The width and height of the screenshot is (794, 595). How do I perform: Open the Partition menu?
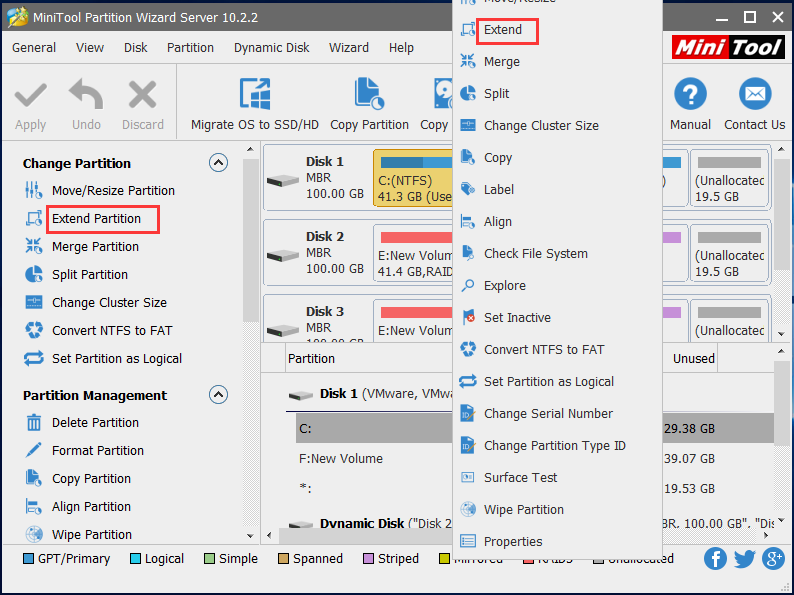click(190, 48)
